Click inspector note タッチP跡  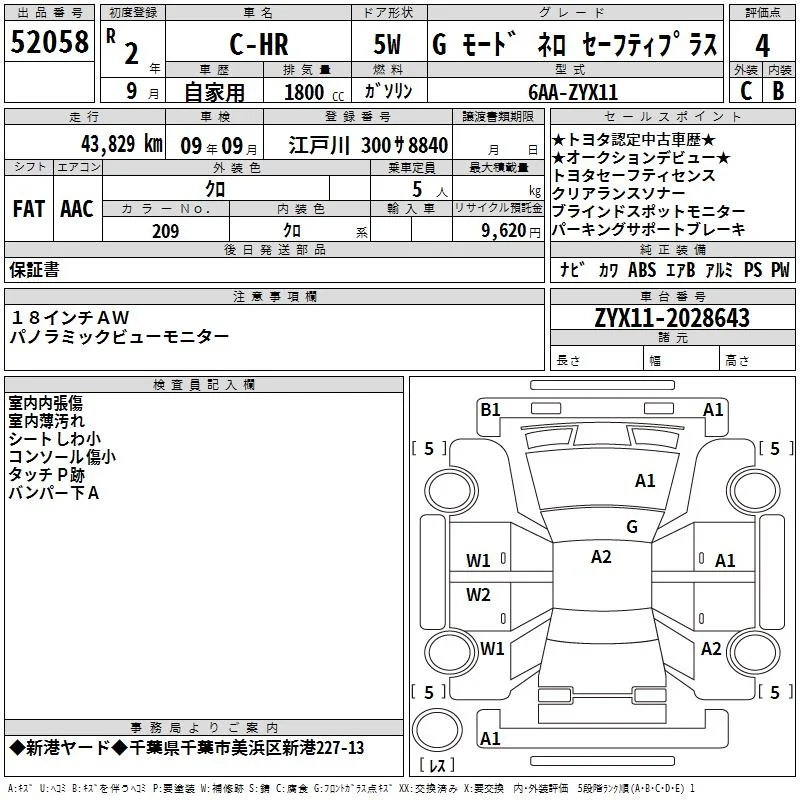pos(46,474)
